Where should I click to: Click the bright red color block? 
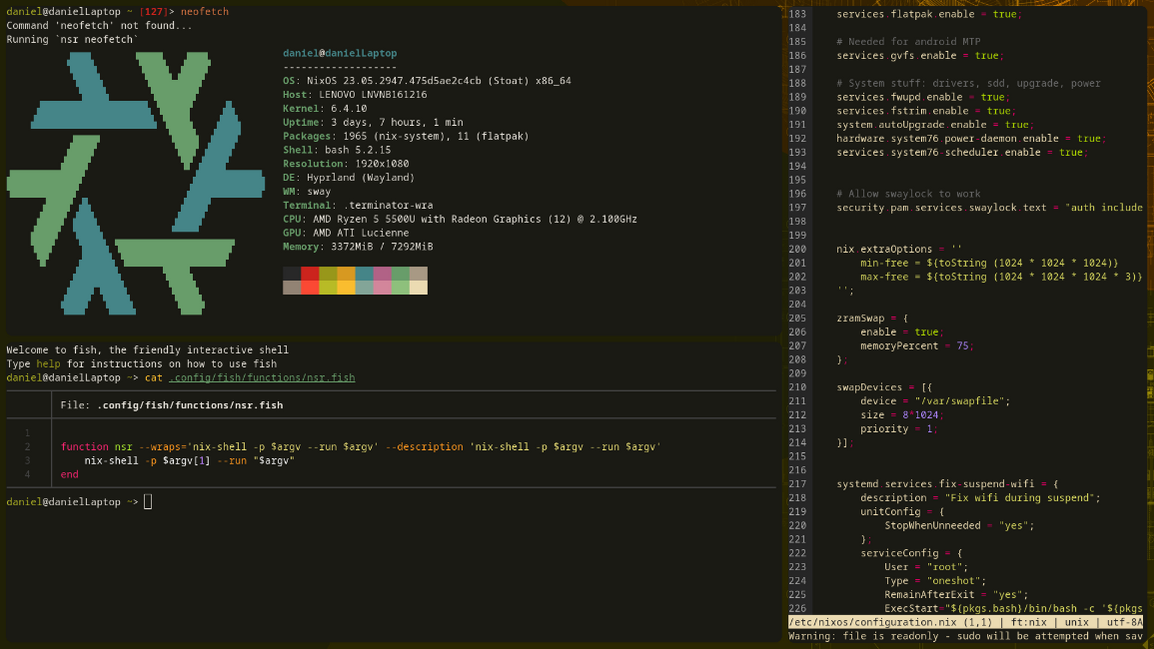click(310, 287)
